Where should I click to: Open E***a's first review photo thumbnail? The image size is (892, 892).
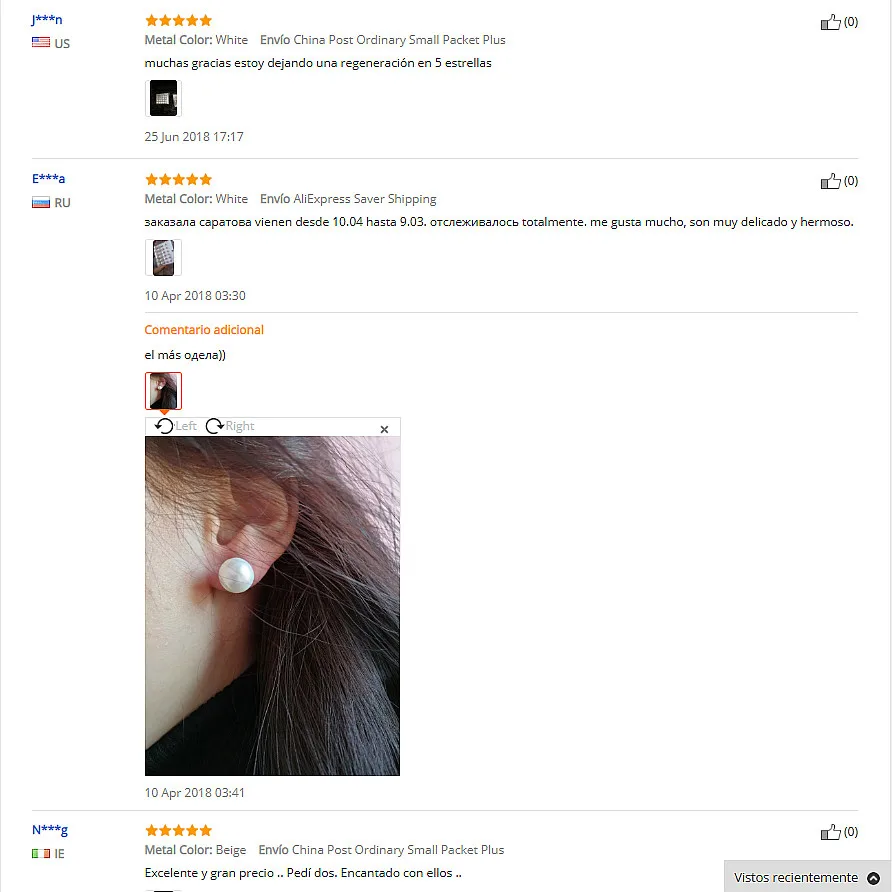point(163,258)
